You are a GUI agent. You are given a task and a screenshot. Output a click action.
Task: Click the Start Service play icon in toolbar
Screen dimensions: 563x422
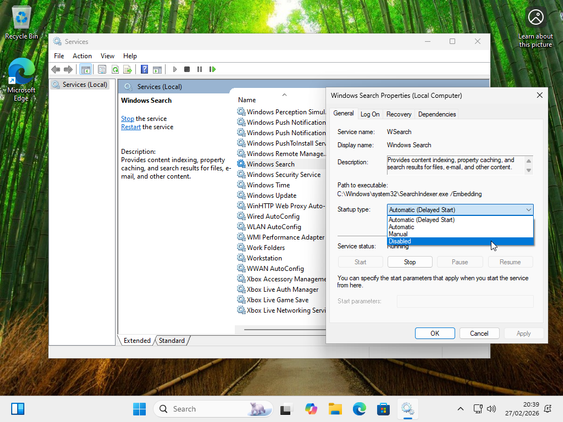[x=175, y=69]
